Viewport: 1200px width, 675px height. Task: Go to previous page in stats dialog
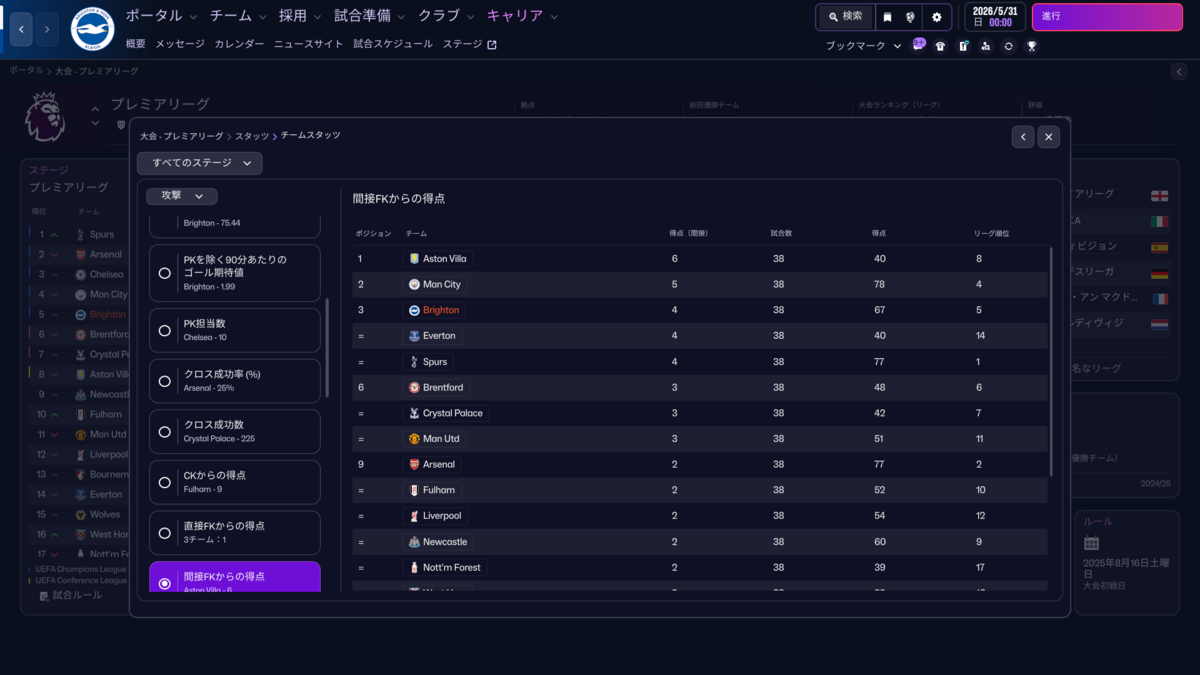(1022, 136)
